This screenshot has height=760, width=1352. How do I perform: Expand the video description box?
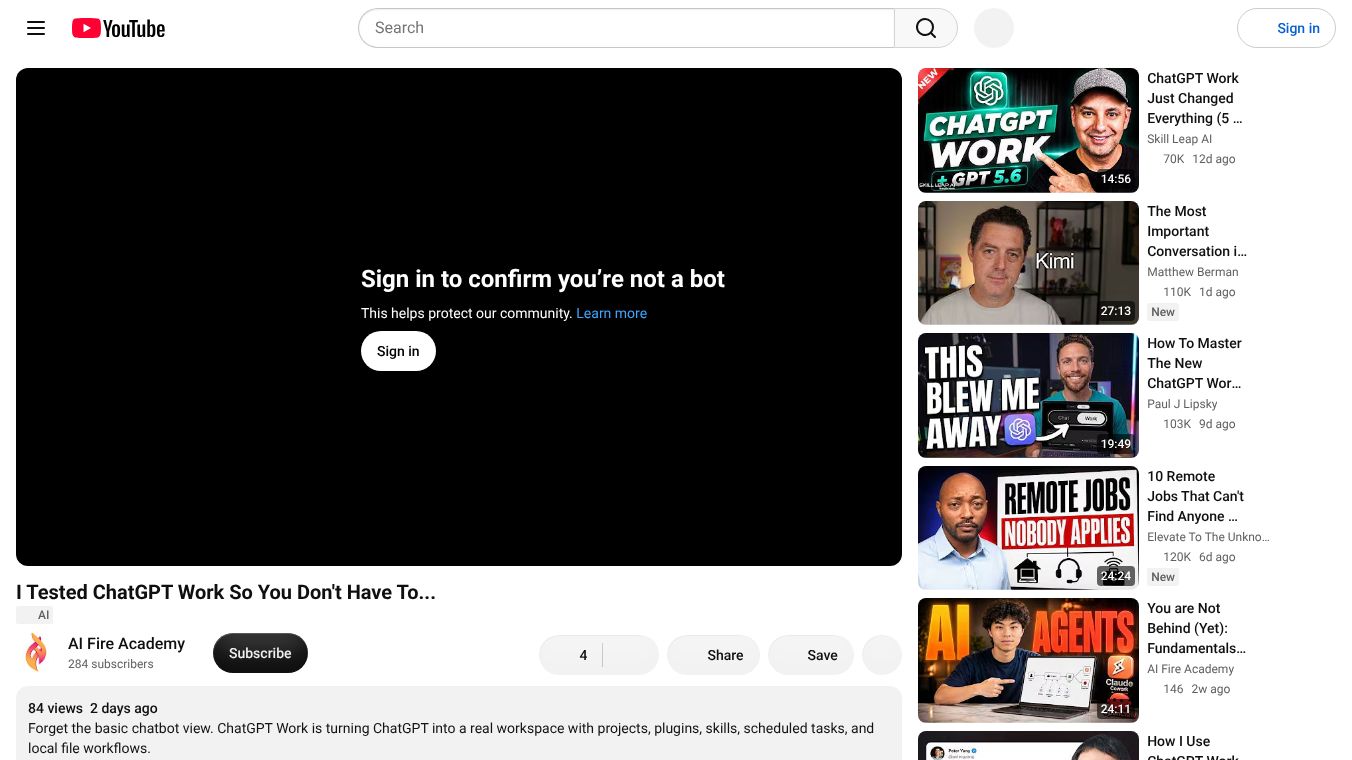pos(459,723)
